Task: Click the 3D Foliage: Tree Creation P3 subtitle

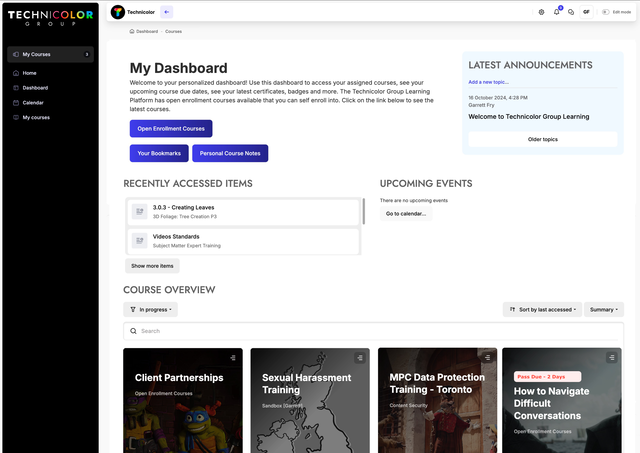Action: coord(185,217)
